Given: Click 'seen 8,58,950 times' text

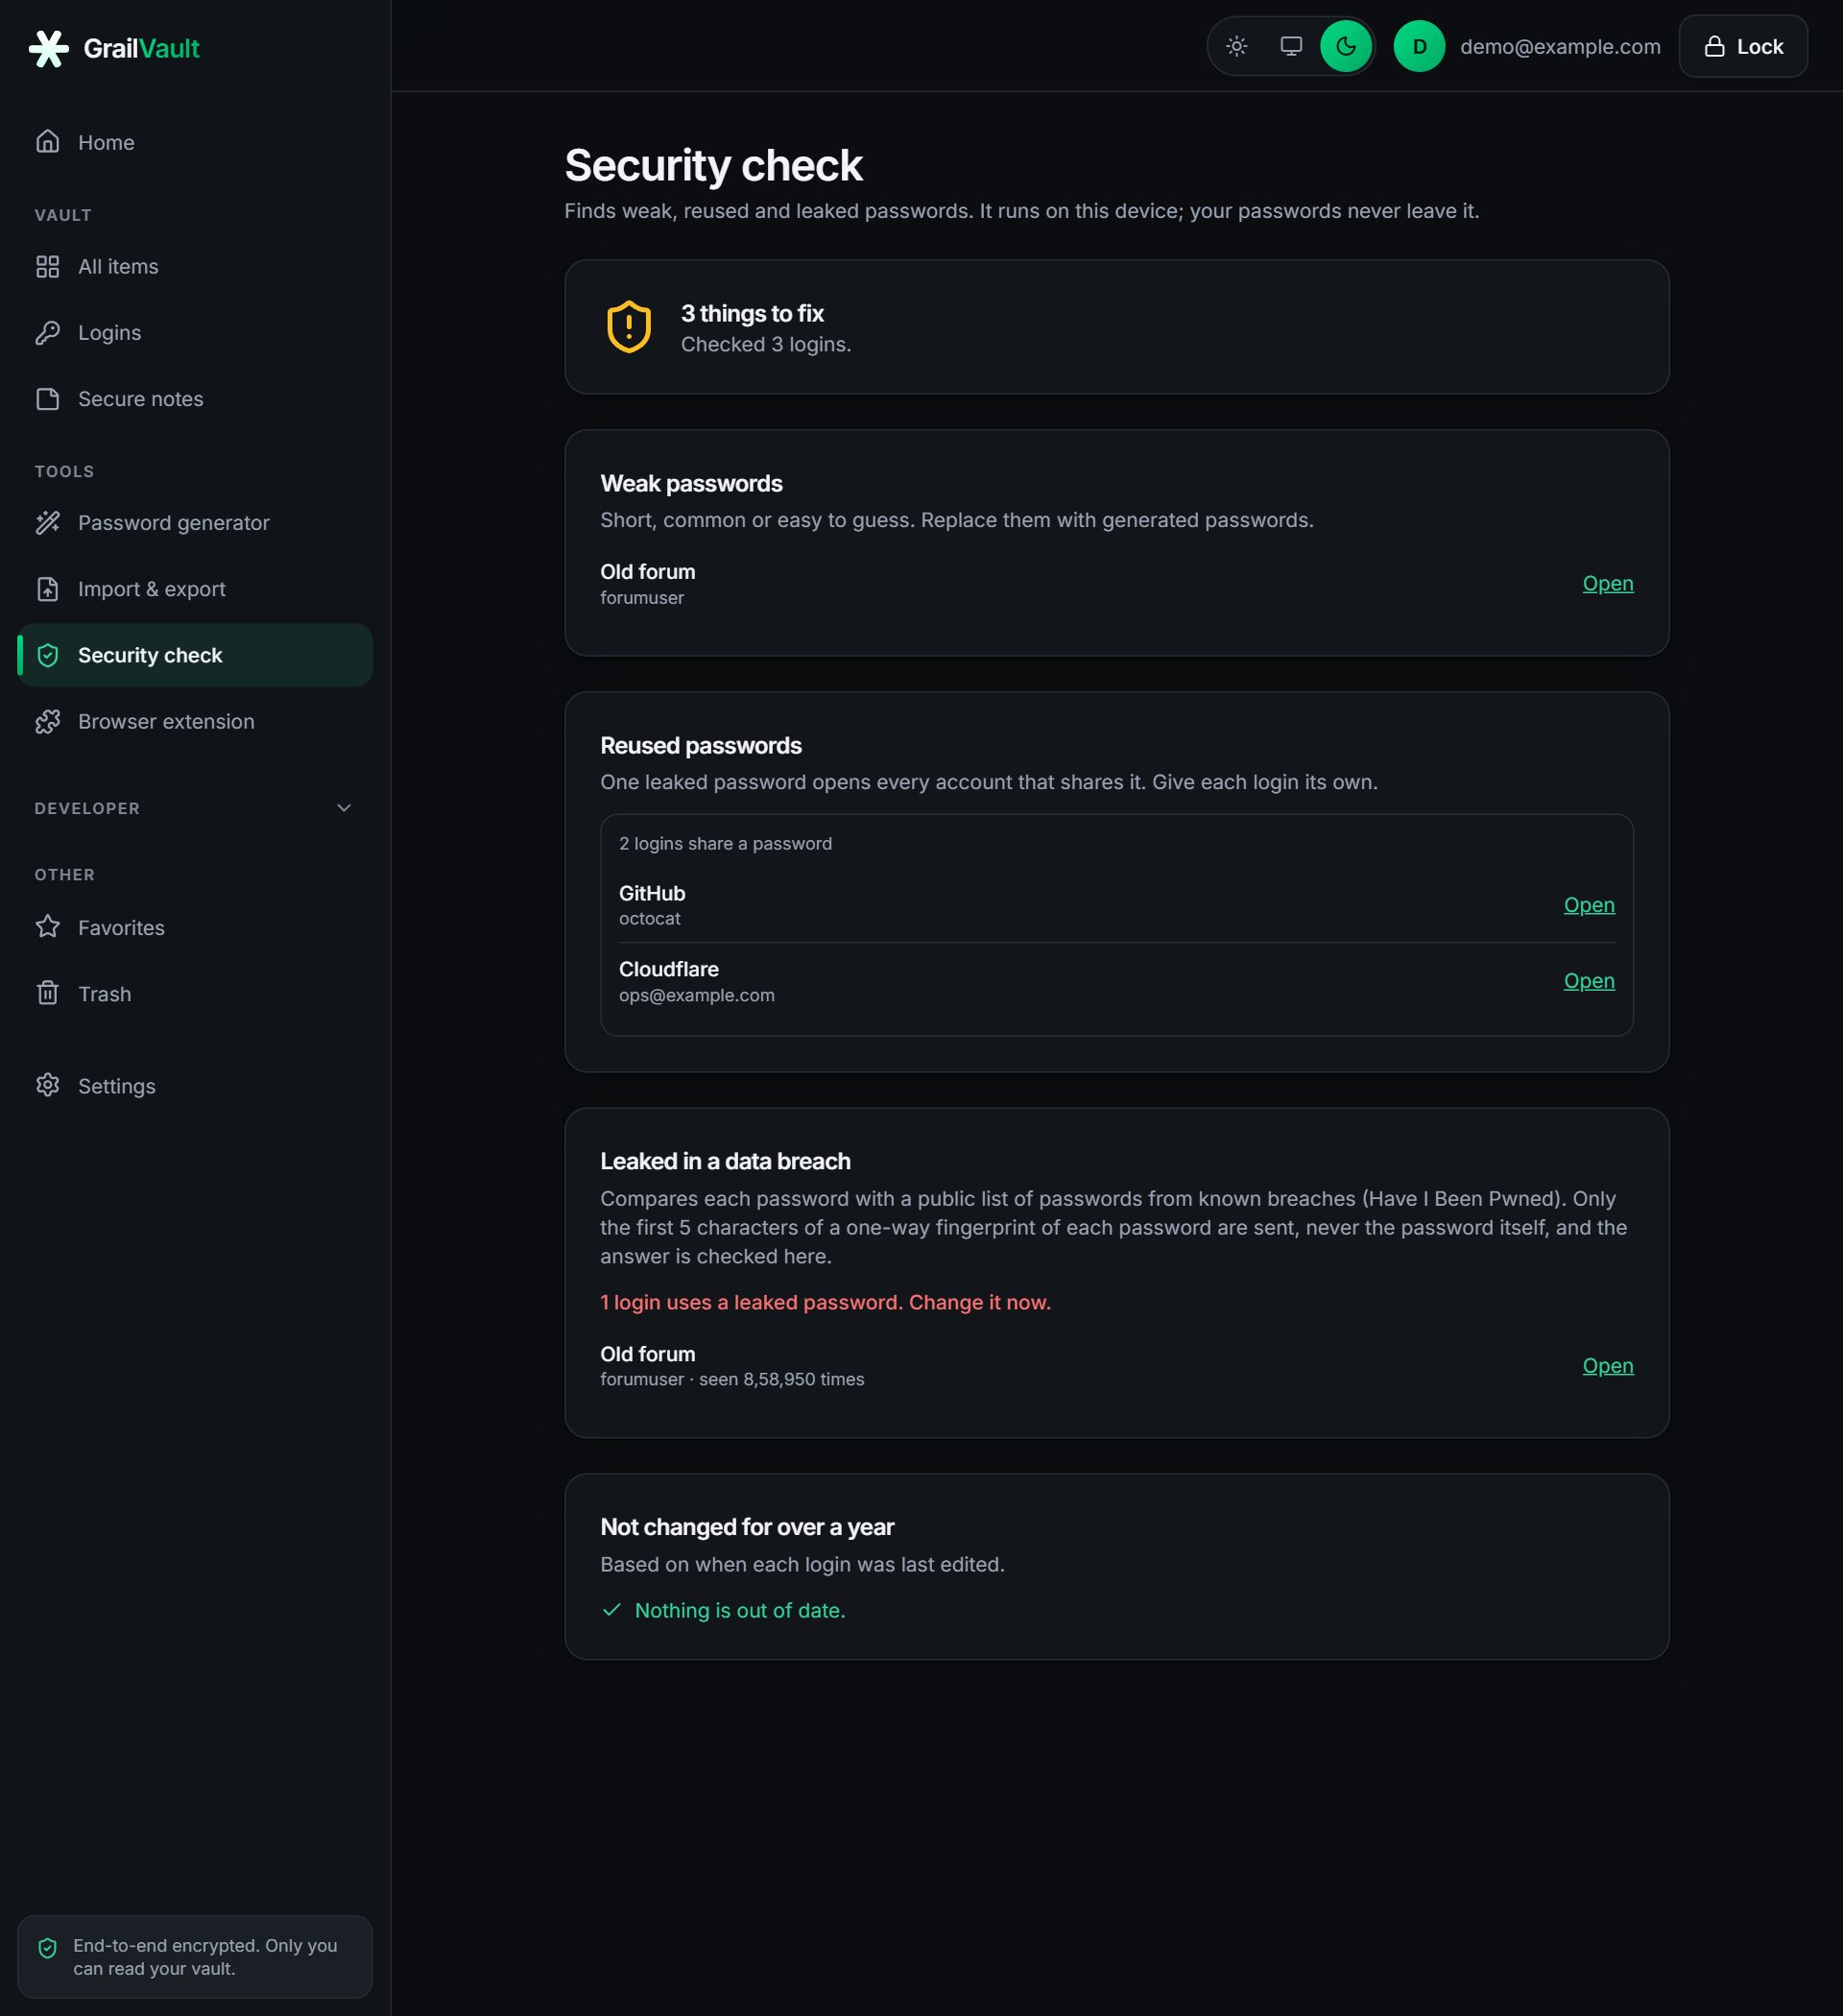Looking at the screenshot, I should coord(781,1379).
